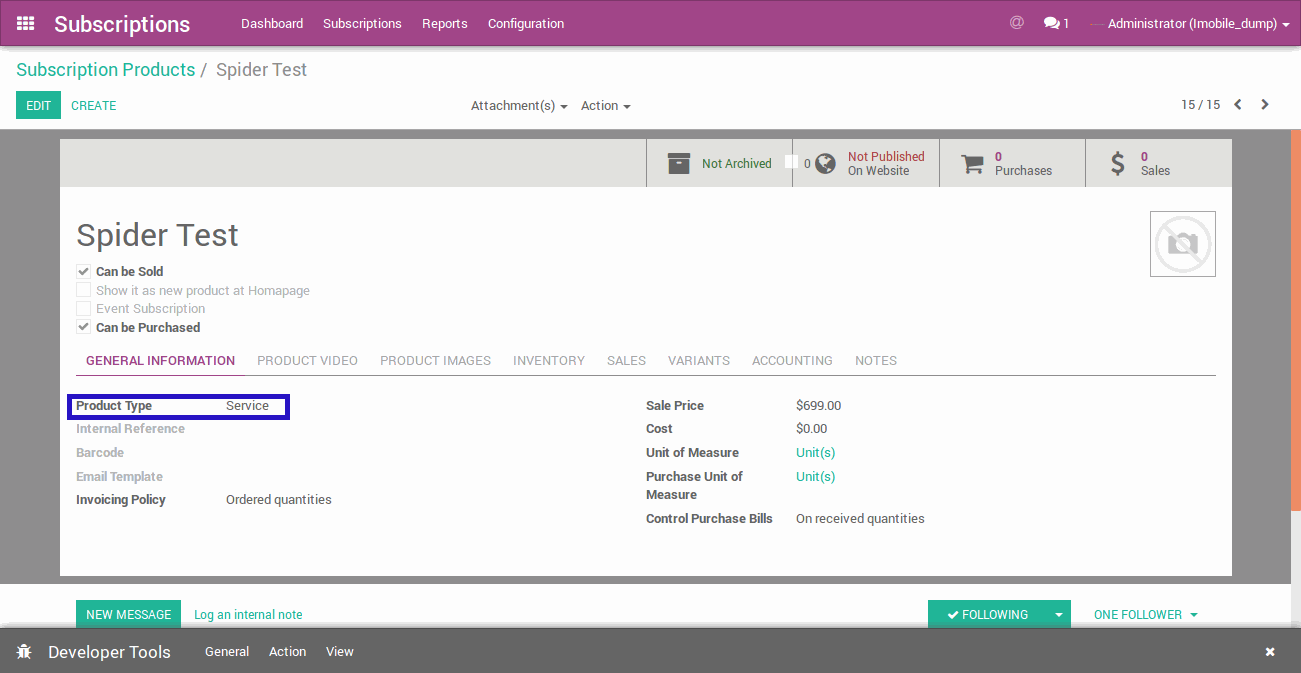This screenshot has width=1301, height=673.
Task: Open the conversations chat bubble icon
Action: 1051,23
